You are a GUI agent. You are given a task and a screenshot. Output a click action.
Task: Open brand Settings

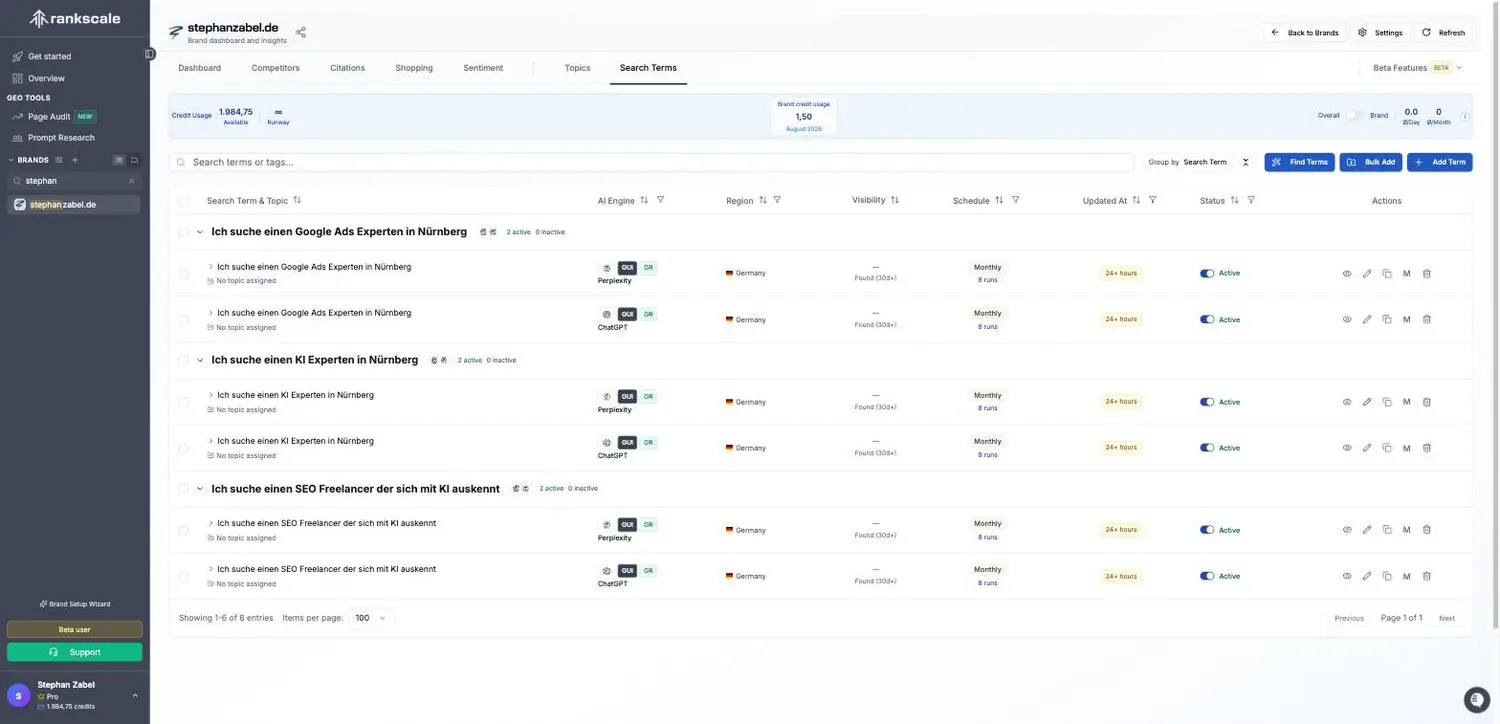1380,33
